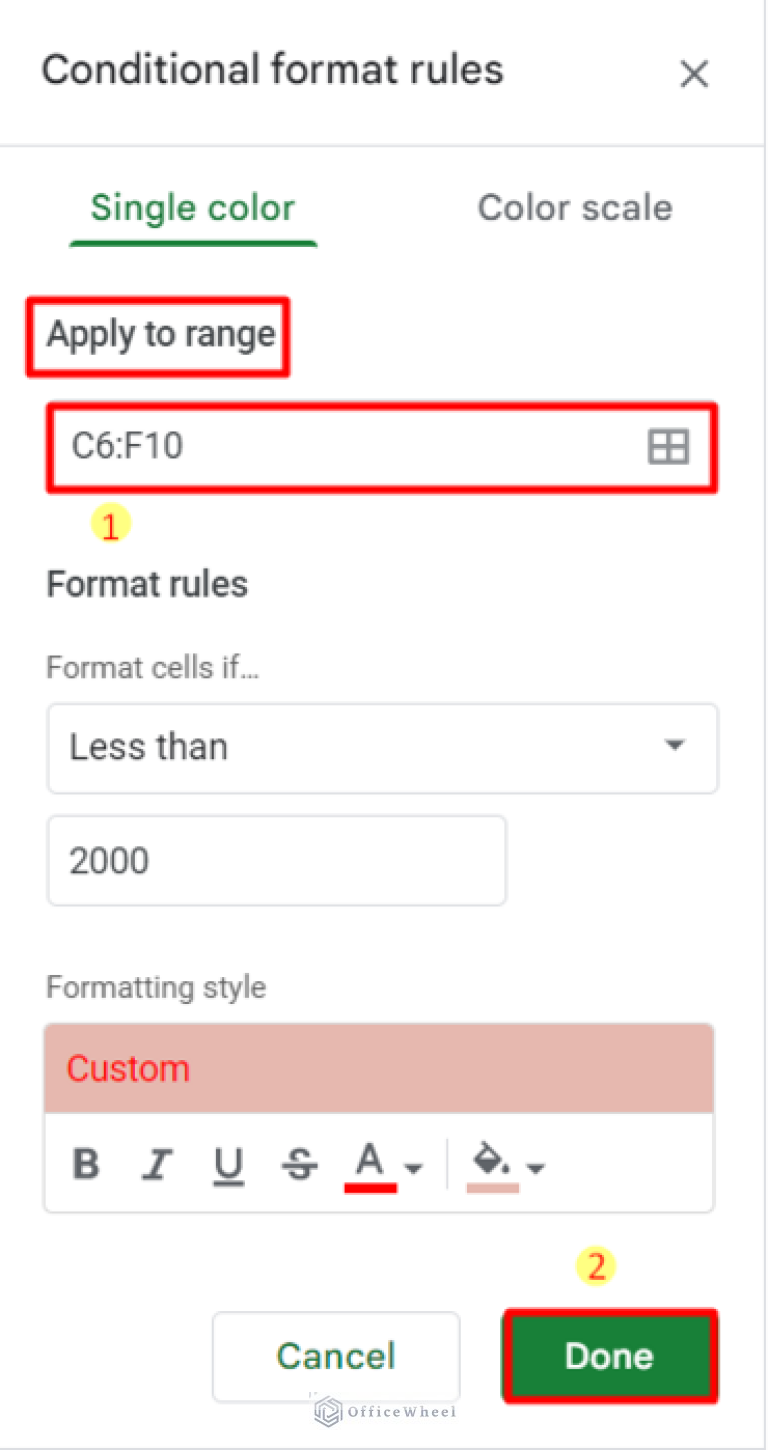The image size is (768, 1450).
Task: Click the Custom formatting preview swatch
Action: click(378, 1068)
